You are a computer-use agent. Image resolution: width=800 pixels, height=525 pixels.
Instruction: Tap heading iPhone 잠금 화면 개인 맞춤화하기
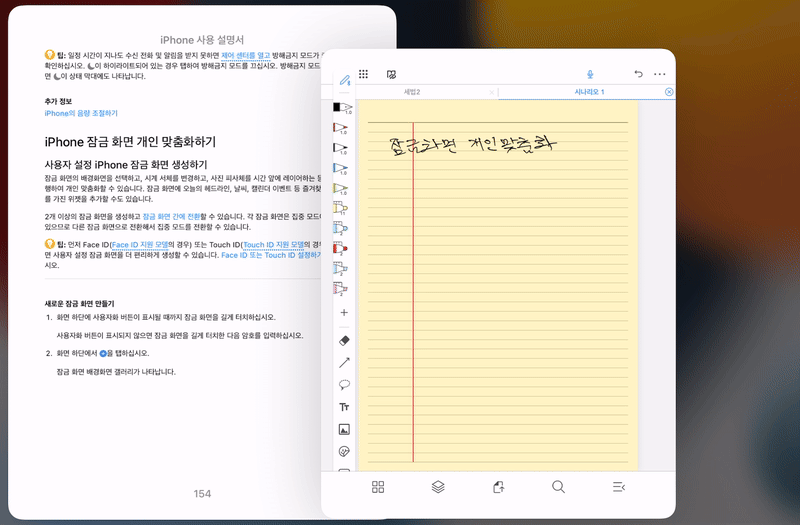(x=130, y=142)
